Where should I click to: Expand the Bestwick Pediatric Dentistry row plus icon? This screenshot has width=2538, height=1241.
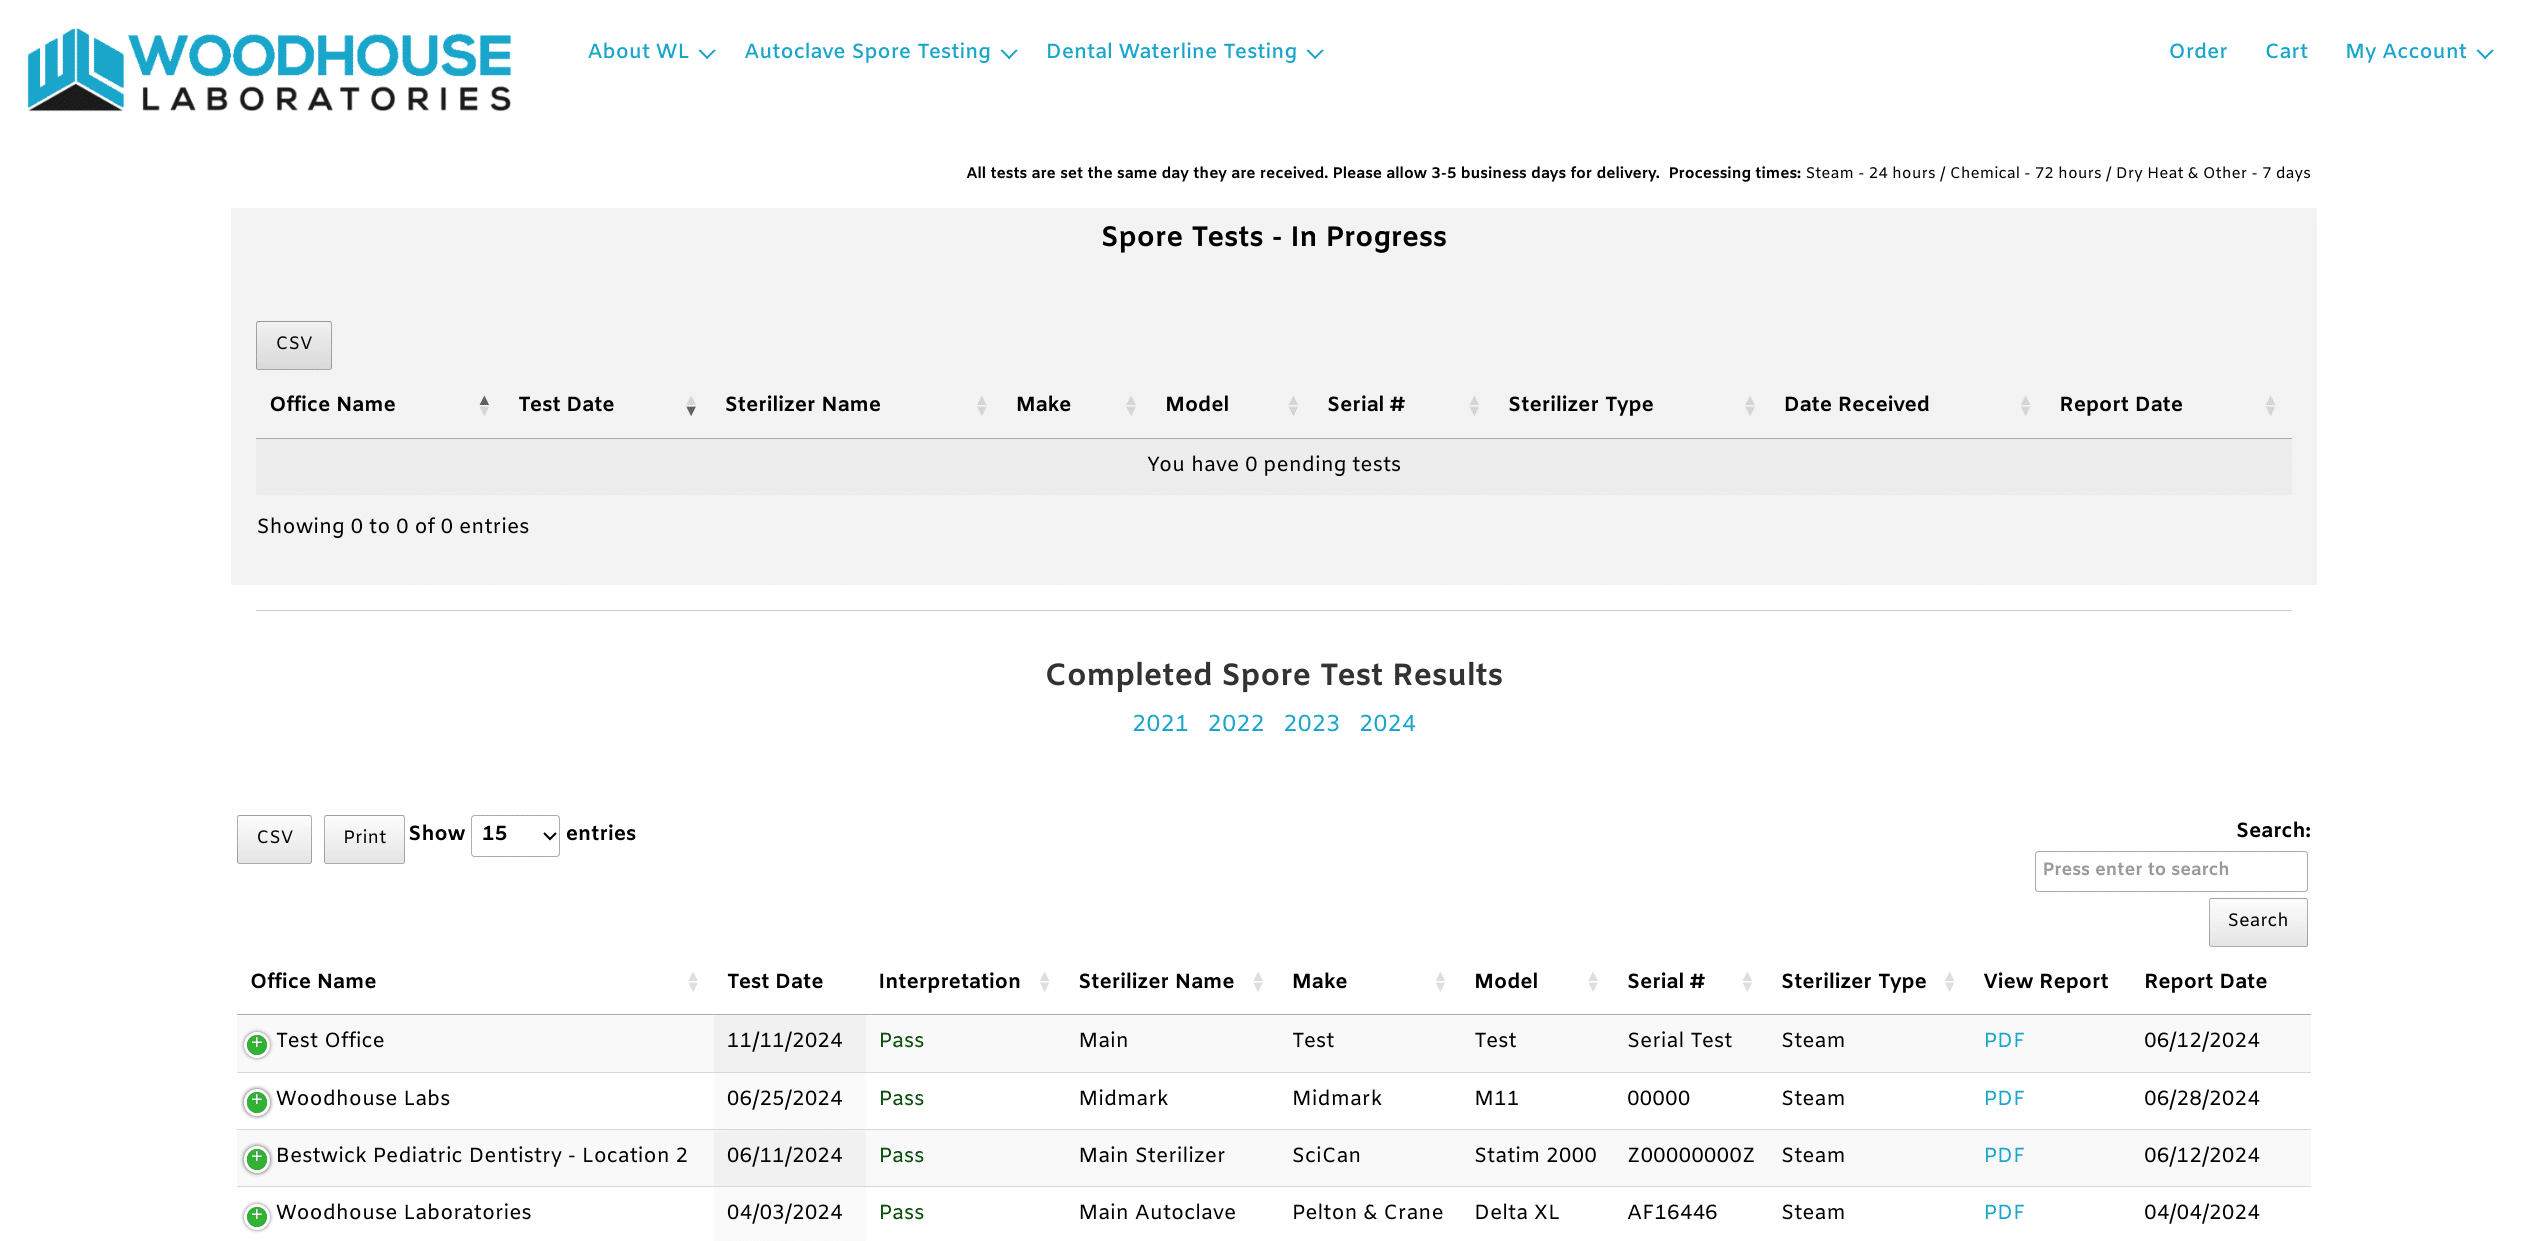257,1158
